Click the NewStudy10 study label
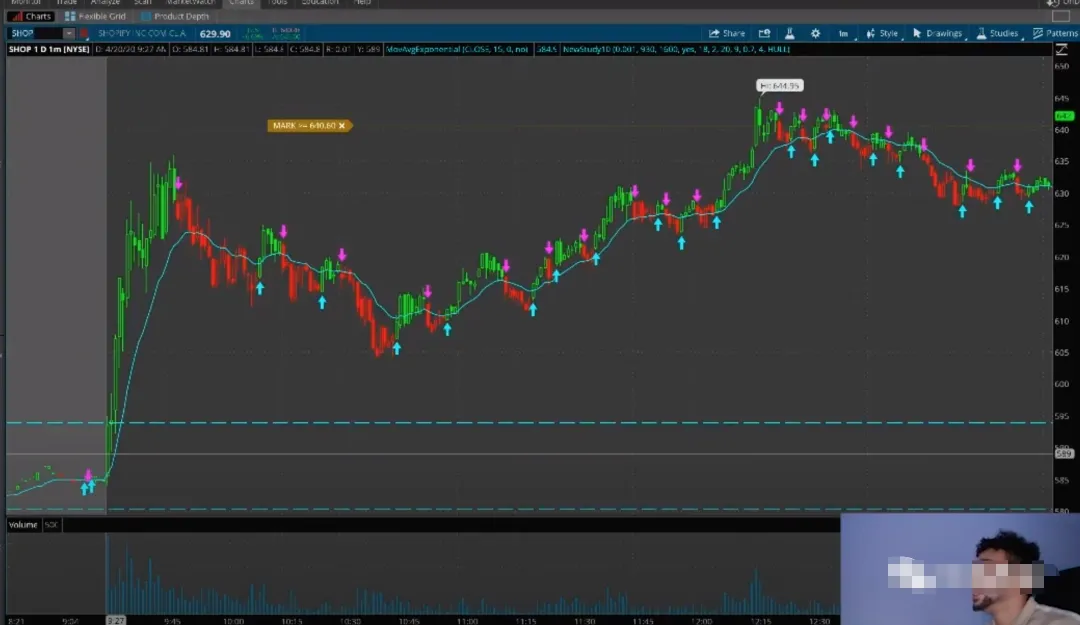 coord(676,49)
